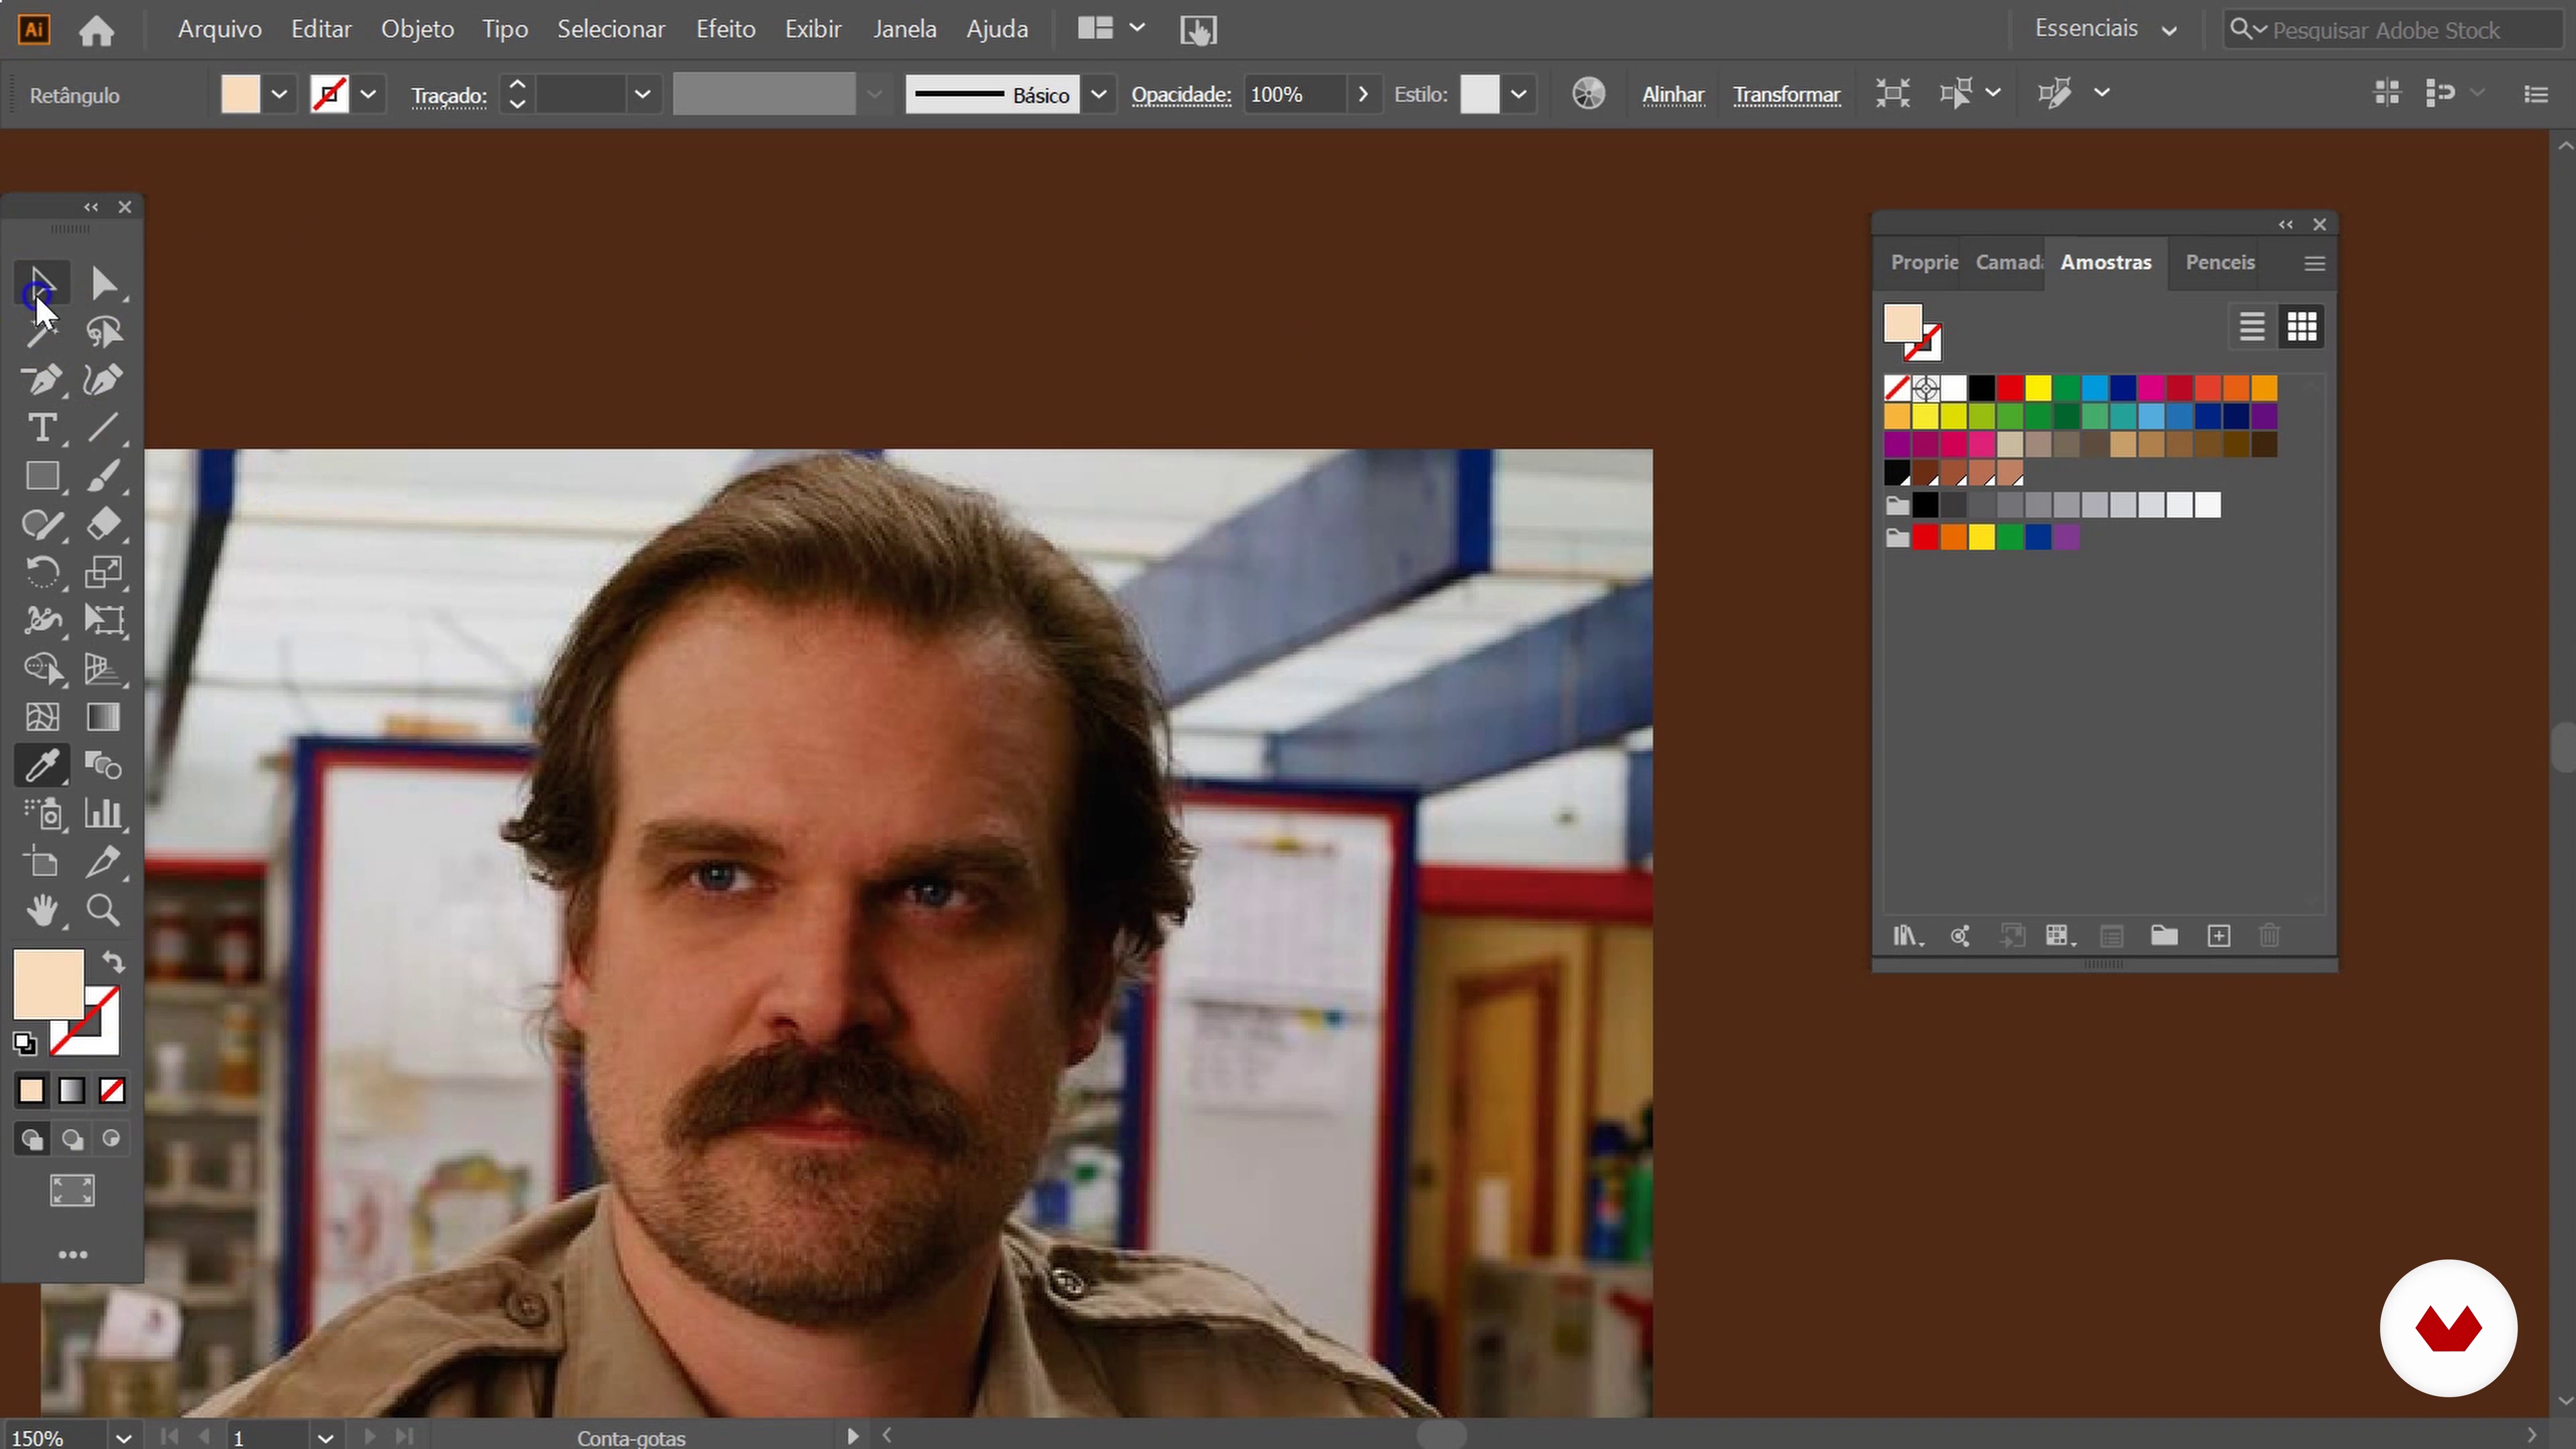The image size is (2576, 1449).
Task: Open the Janela menu
Action: tap(904, 29)
